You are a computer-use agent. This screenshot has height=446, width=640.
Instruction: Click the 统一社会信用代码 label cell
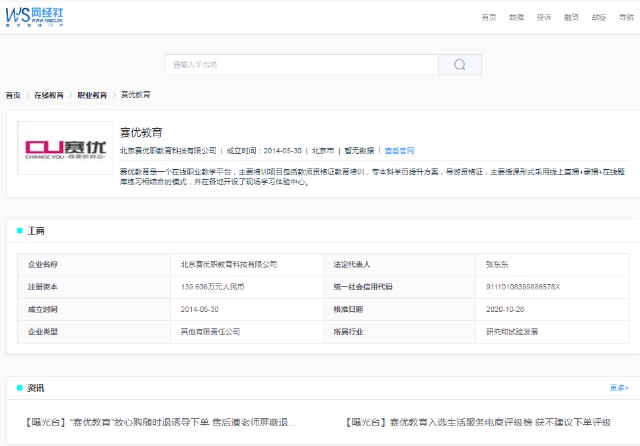point(399,287)
